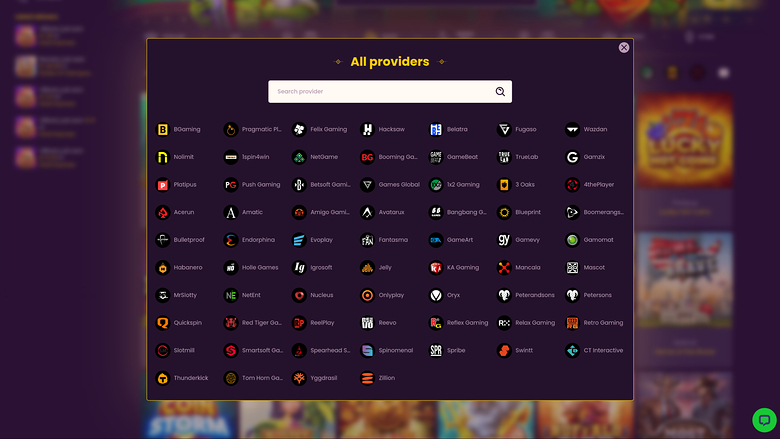Open the Evoplay blue stripes icon
Screen dimensions: 780x439
(299, 240)
